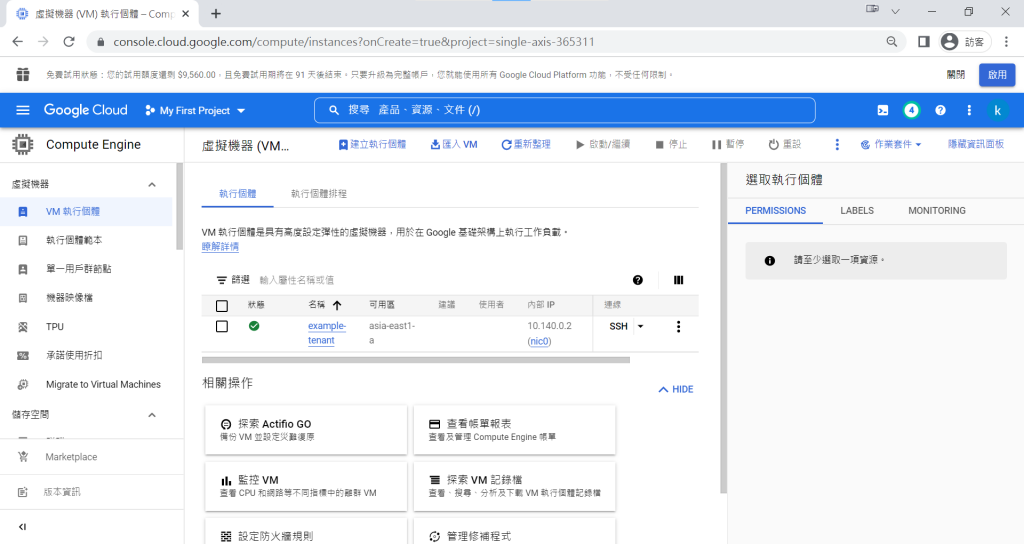Click 隱藏資訊面板 hide info panel
Viewport: 1024px width, 544px height.
coord(976,144)
